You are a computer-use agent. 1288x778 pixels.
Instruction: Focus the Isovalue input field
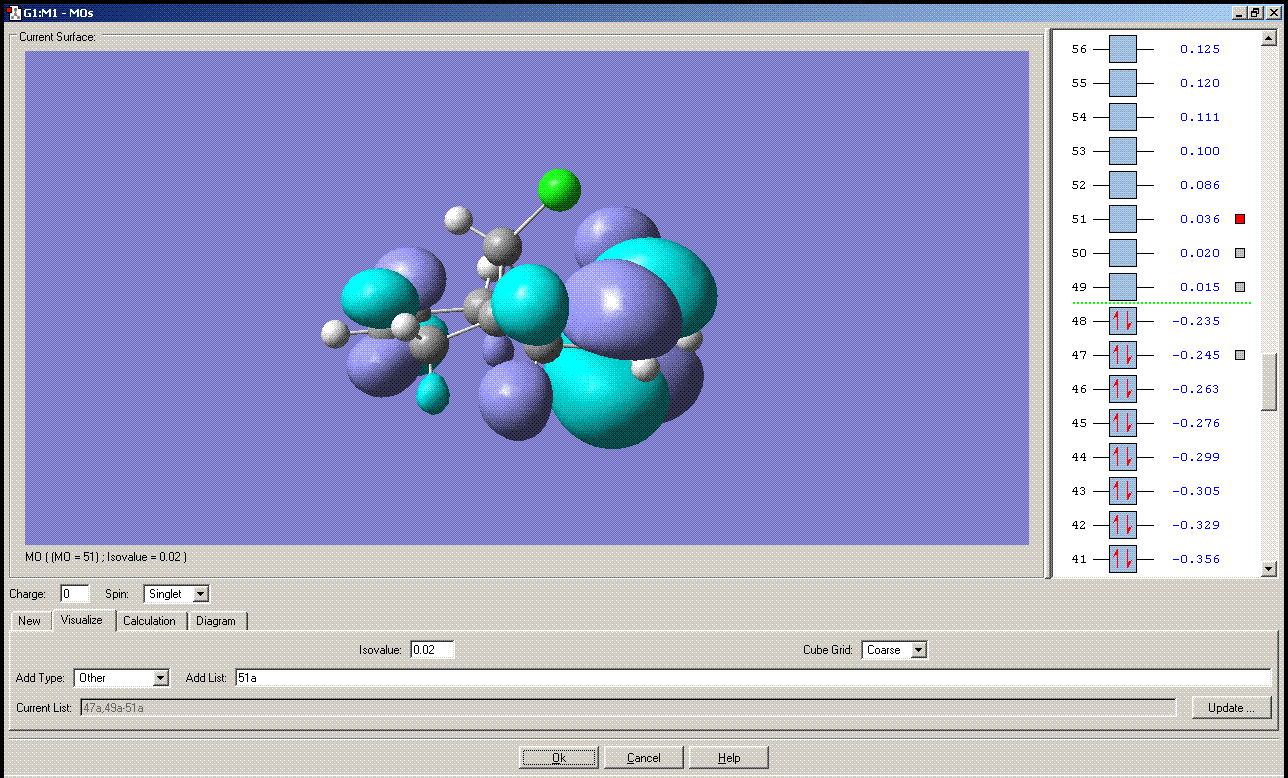coord(431,650)
